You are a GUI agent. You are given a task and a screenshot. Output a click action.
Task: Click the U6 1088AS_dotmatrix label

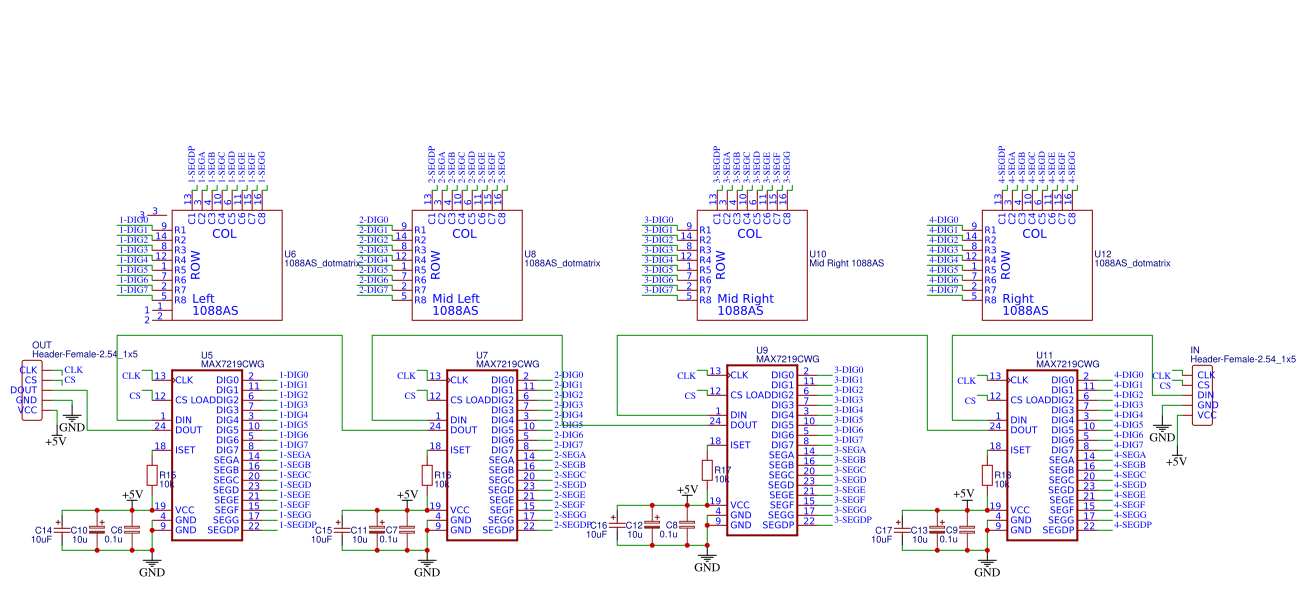pos(322,259)
